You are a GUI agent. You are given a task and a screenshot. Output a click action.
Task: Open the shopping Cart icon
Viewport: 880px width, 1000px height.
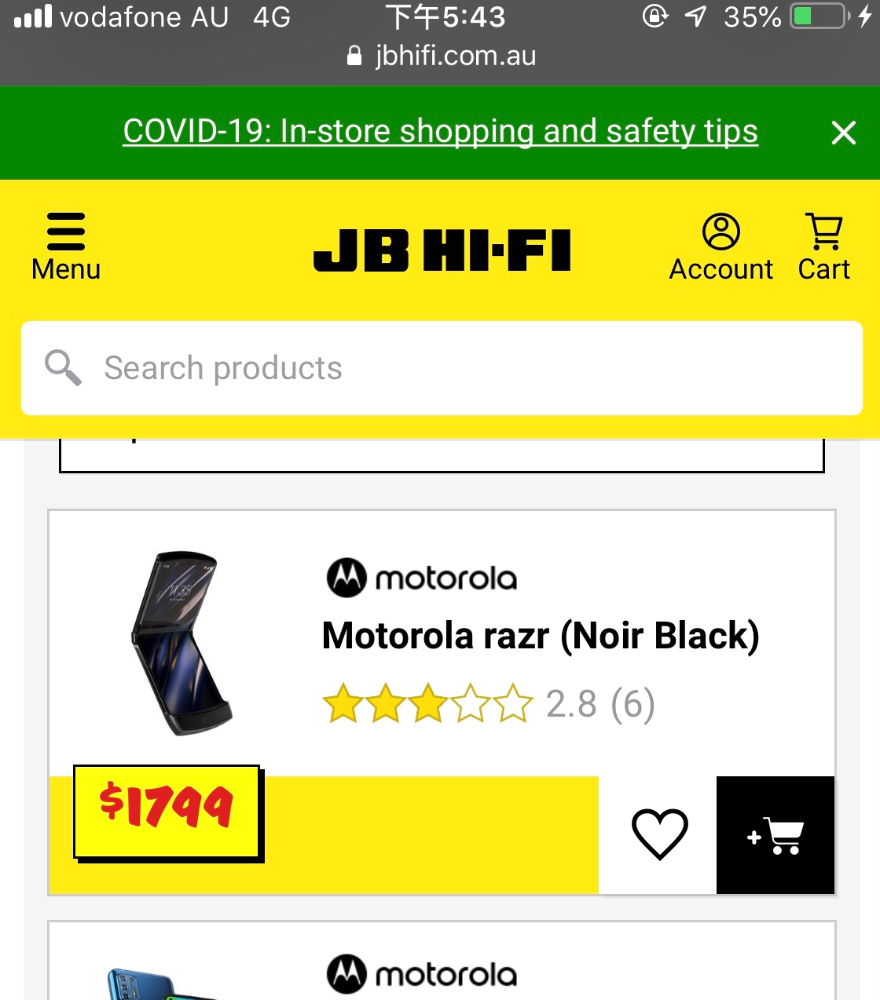click(x=824, y=231)
